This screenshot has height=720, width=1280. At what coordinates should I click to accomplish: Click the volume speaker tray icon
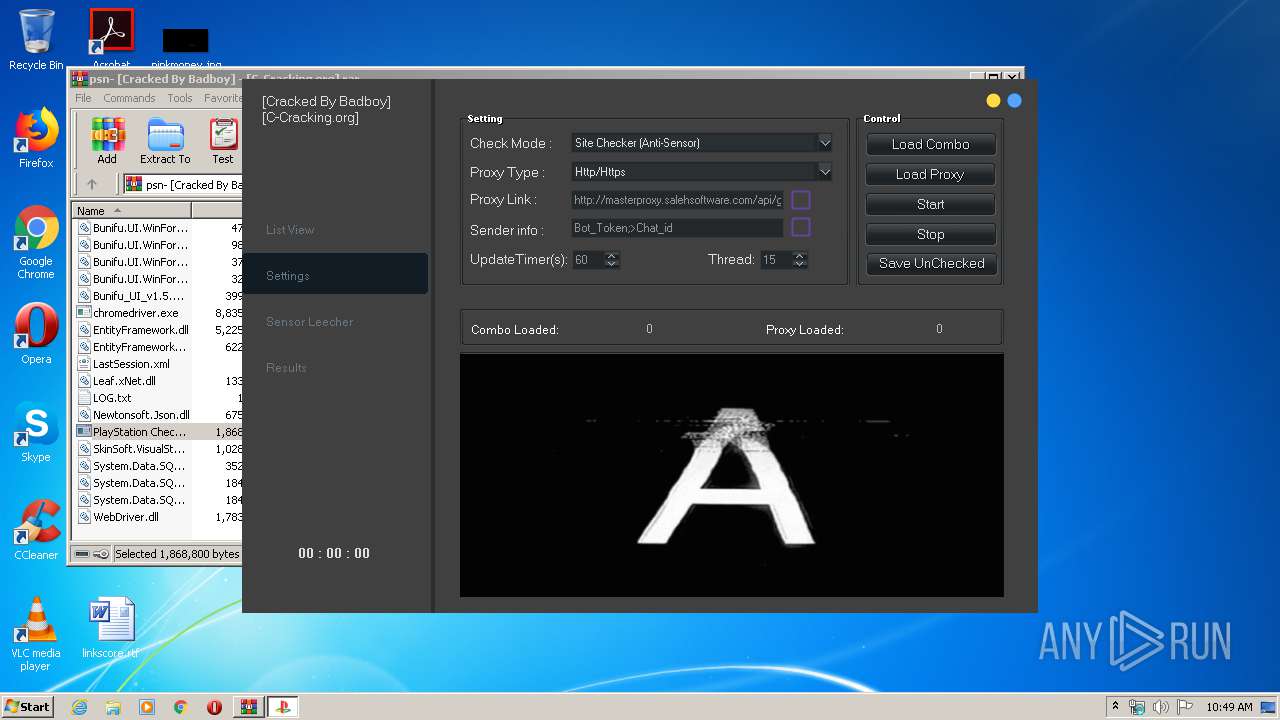(1161, 707)
